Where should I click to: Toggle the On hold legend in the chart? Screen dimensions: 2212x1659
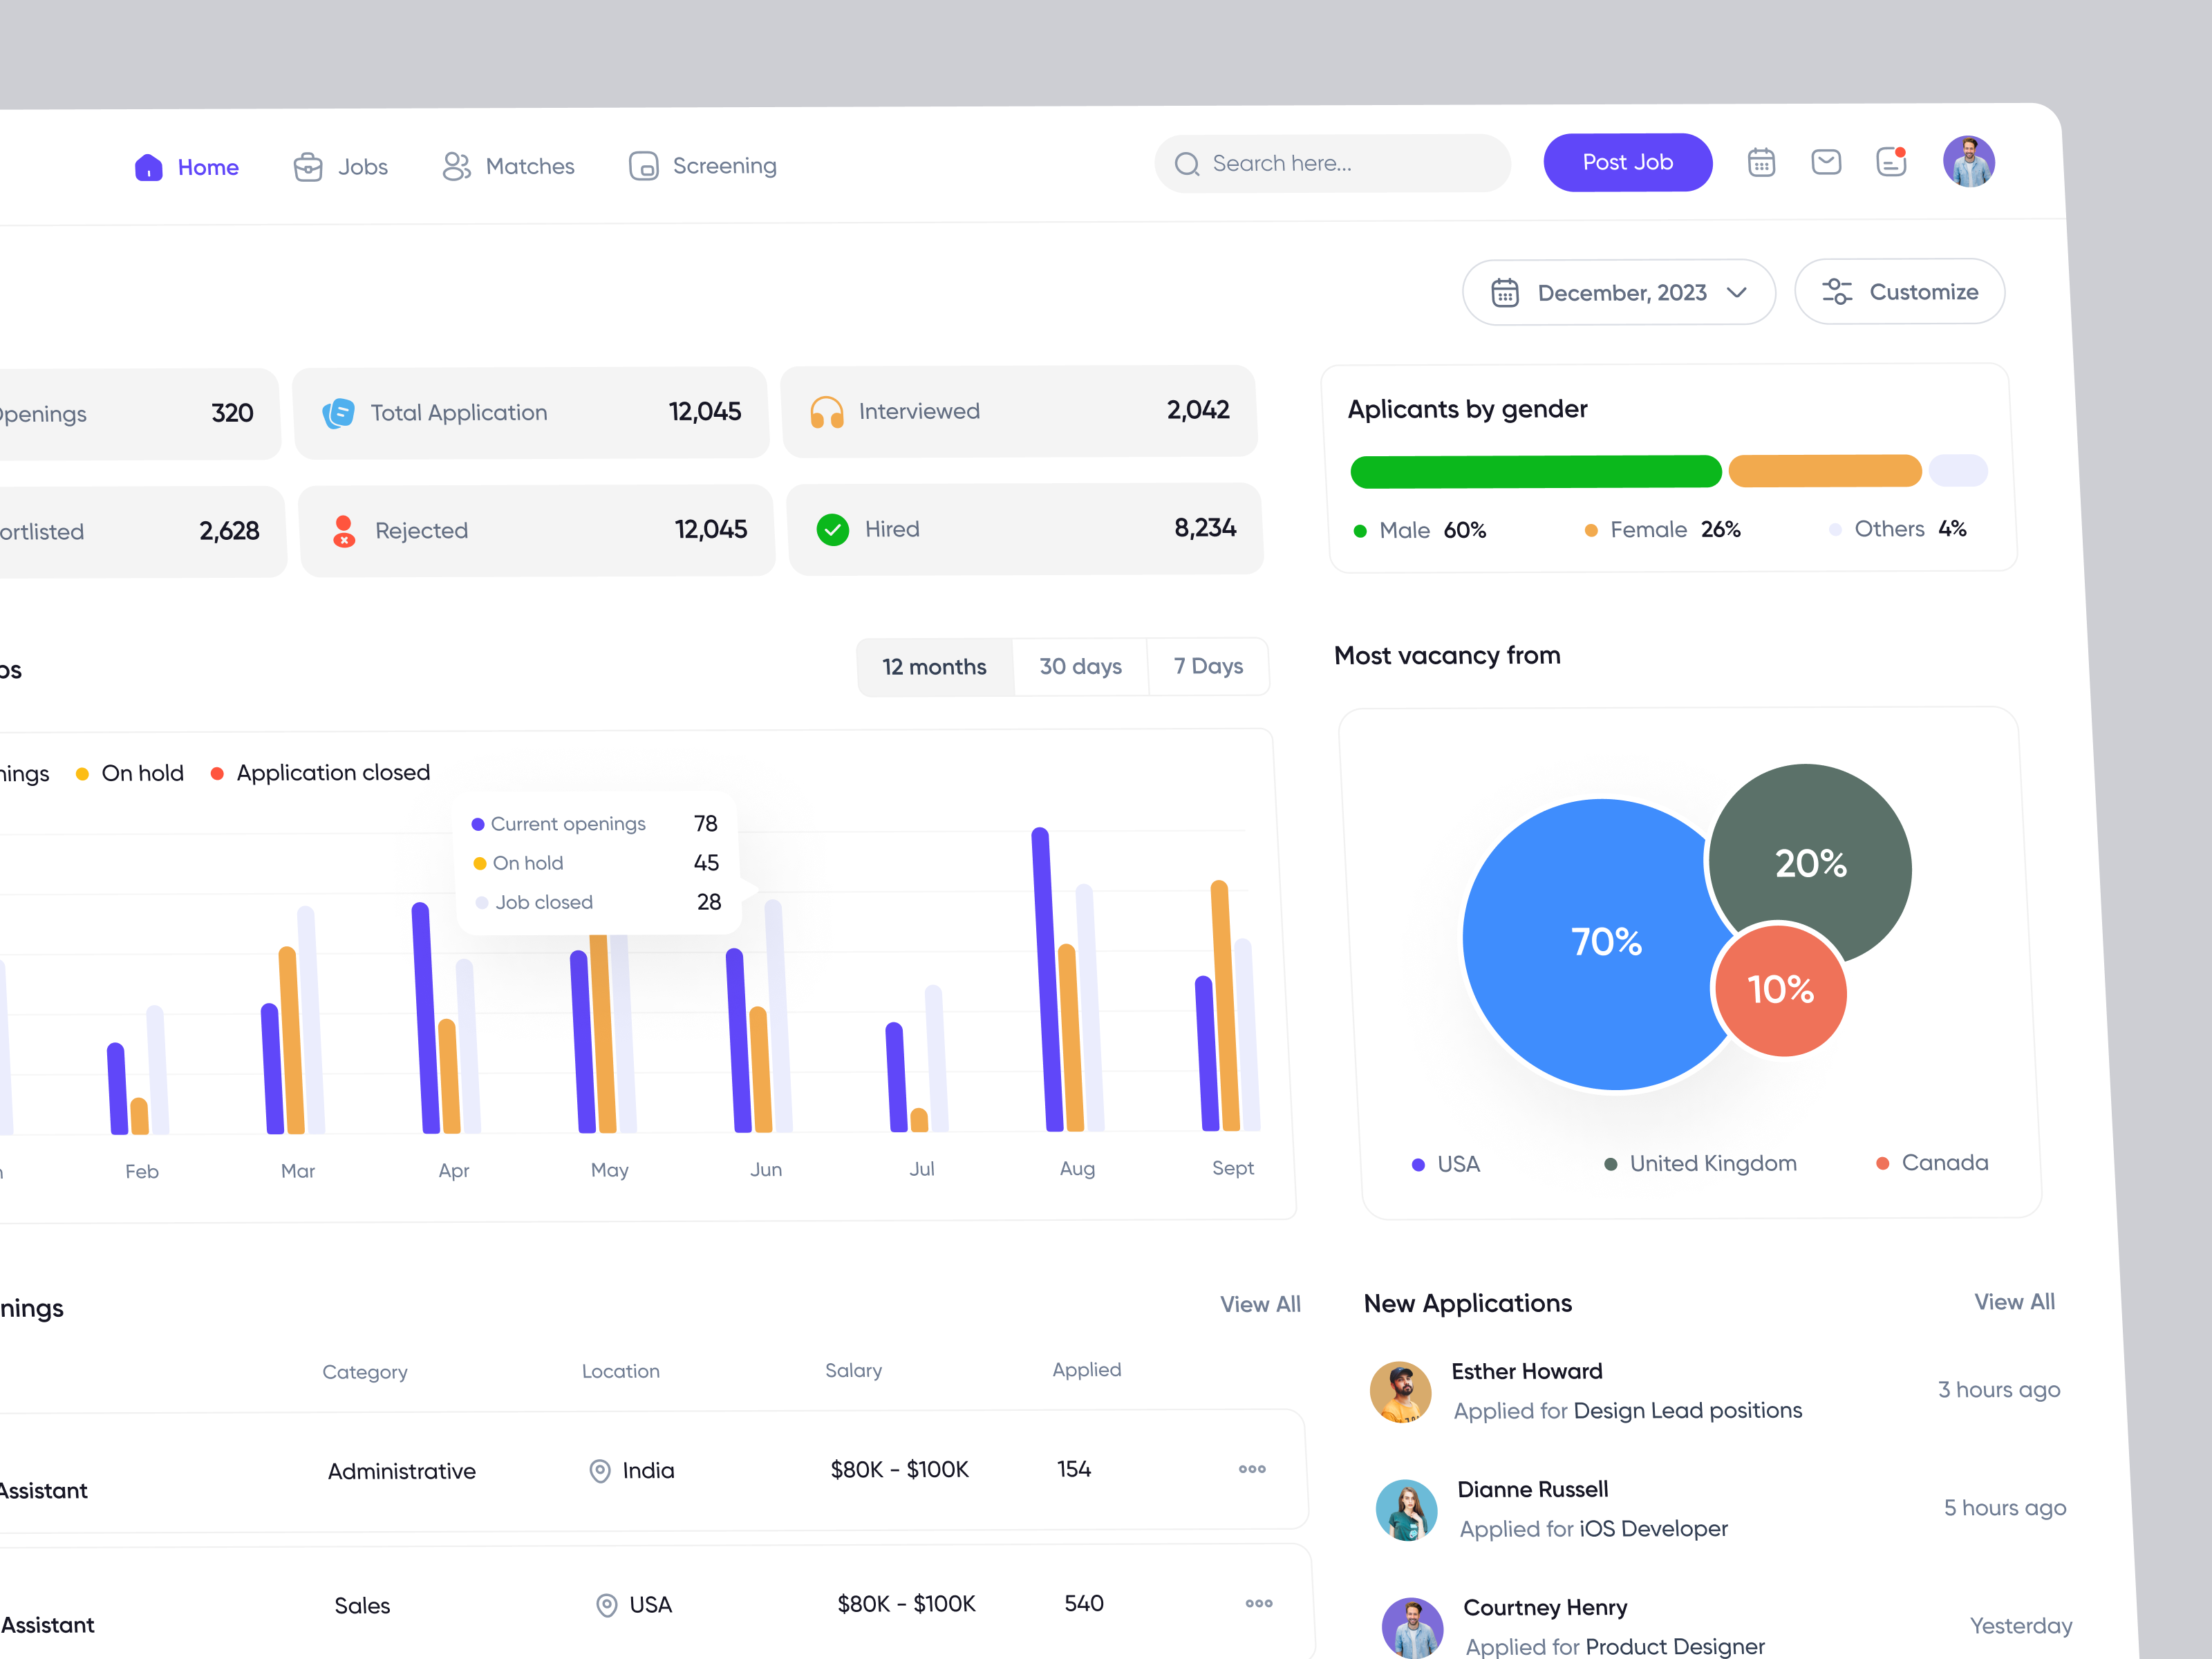click(x=130, y=772)
